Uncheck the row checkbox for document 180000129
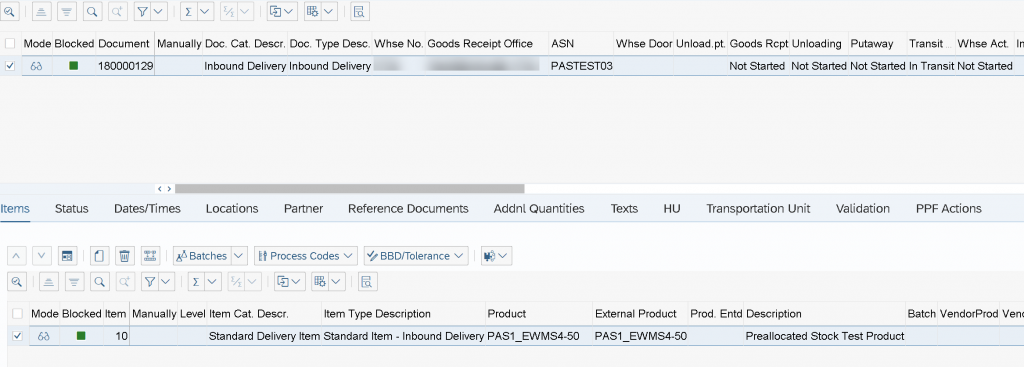1024x367 pixels. click(x=9, y=66)
